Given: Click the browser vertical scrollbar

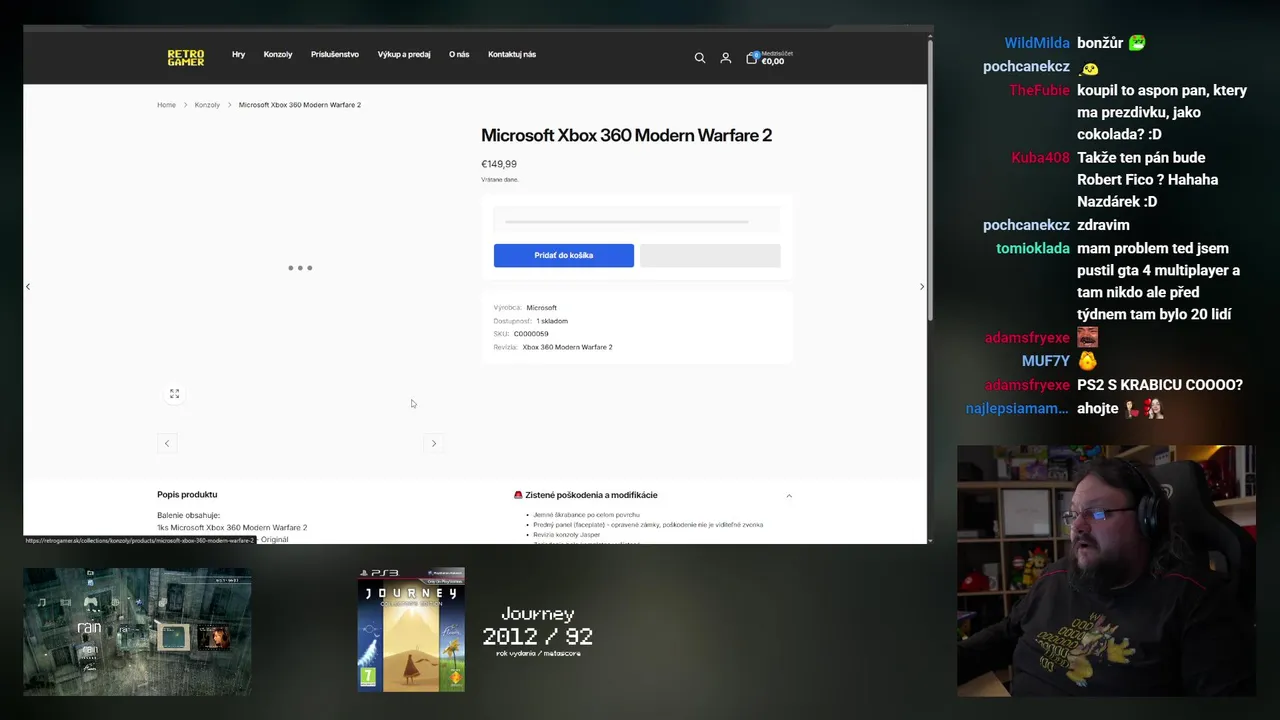Looking at the screenshot, I should click(930, 180).
